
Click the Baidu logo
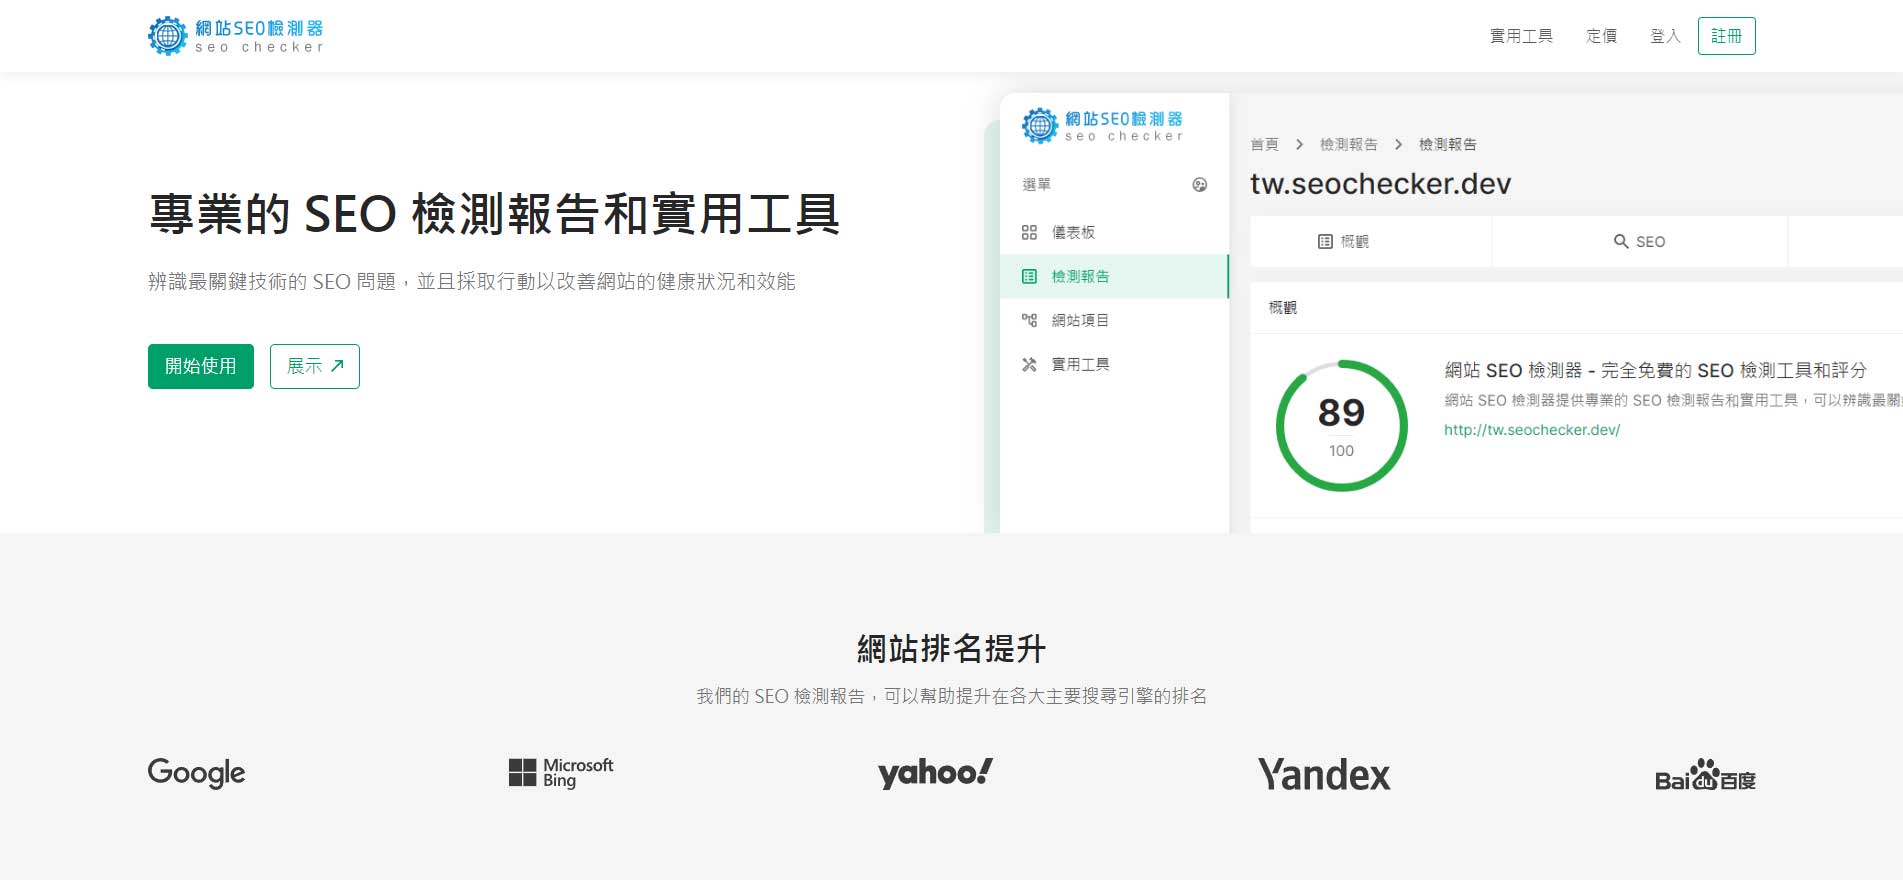coord(1705,775)
